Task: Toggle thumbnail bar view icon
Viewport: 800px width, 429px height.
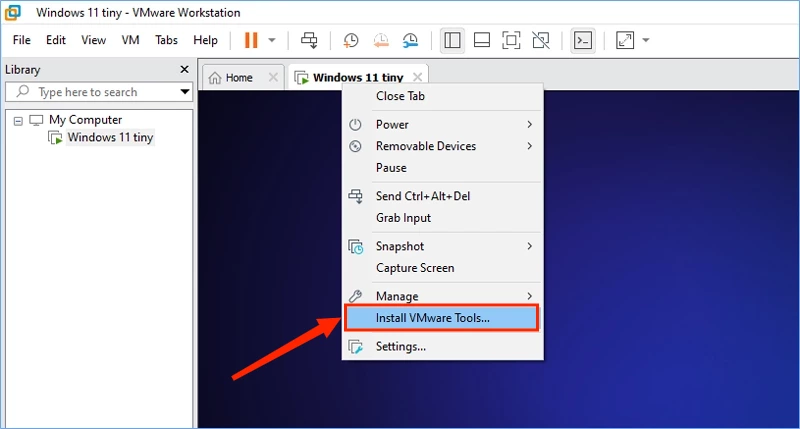Action: [x=482, y=40]
